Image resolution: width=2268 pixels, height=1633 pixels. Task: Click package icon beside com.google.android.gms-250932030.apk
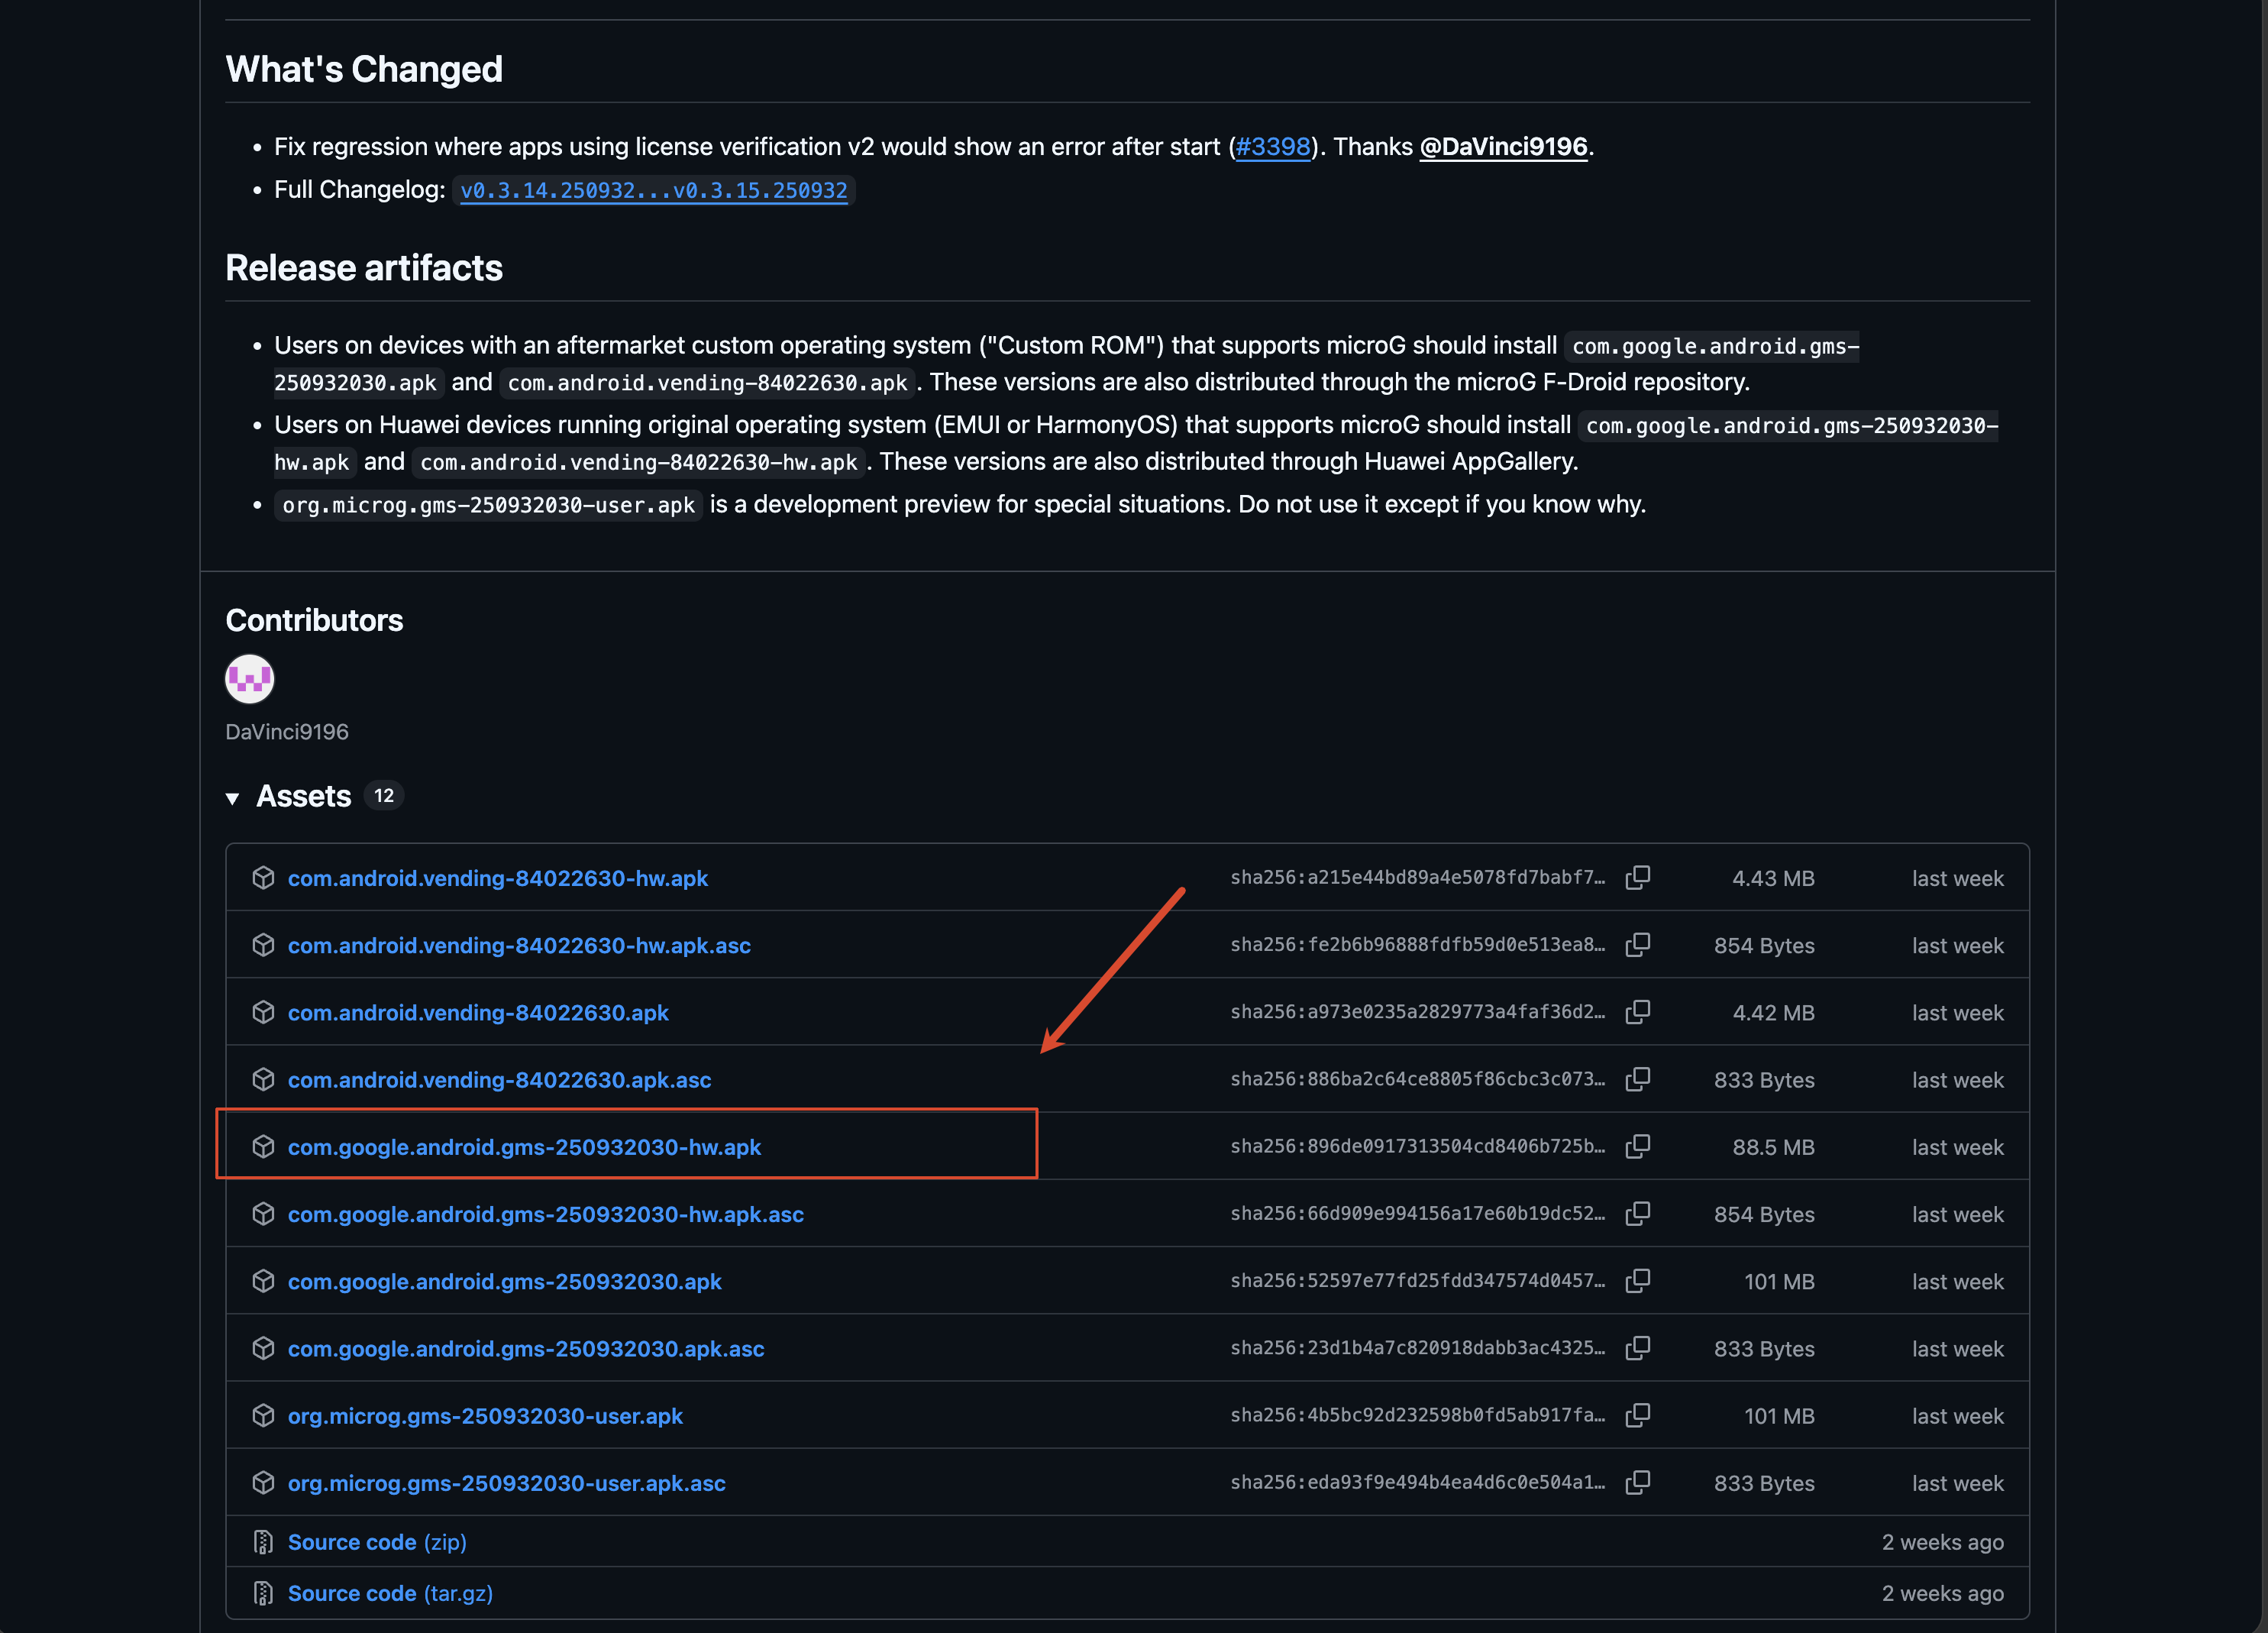[263, 1281]
